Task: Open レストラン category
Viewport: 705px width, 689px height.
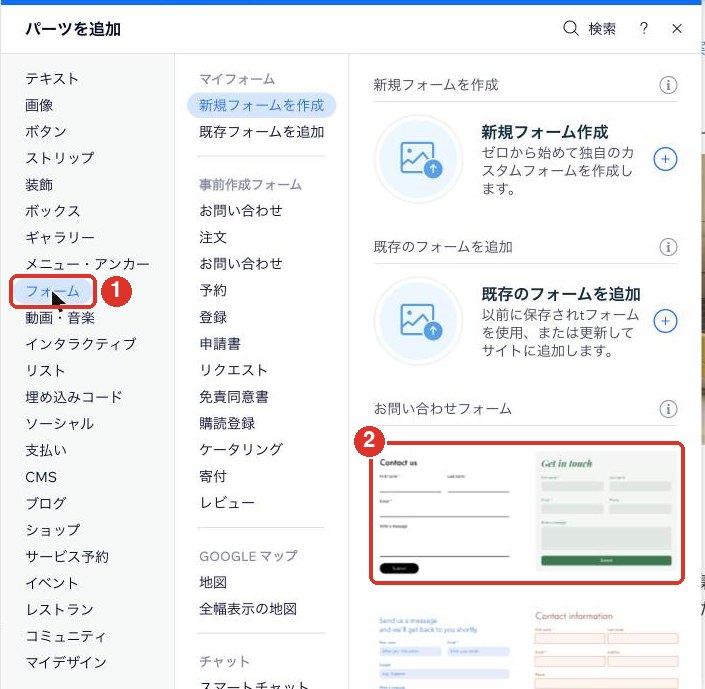Action: 59,609
